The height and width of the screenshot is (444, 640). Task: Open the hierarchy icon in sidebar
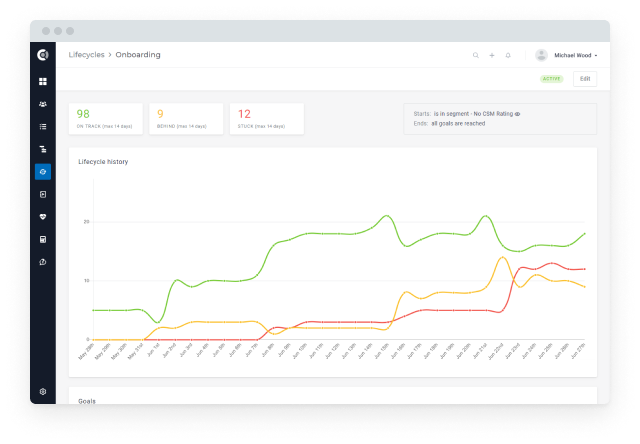(x=43, y=149)
